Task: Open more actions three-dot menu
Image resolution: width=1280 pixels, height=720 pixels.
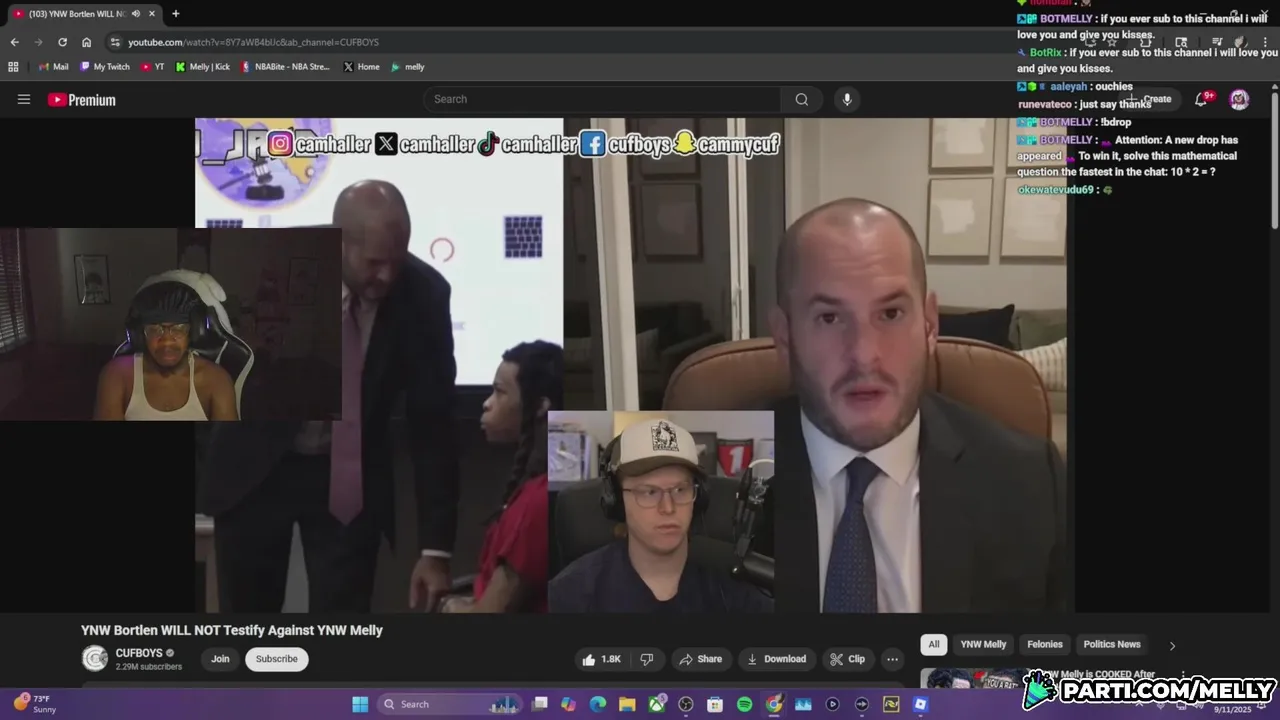Action: (892, 659)
